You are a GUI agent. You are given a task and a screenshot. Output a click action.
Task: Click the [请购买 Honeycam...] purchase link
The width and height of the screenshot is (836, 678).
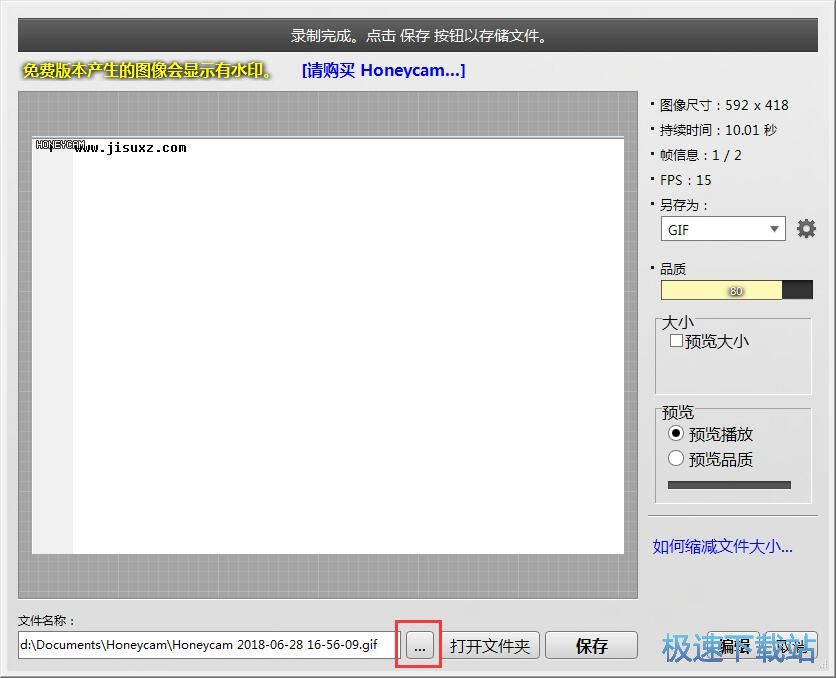tap(383, 70)
